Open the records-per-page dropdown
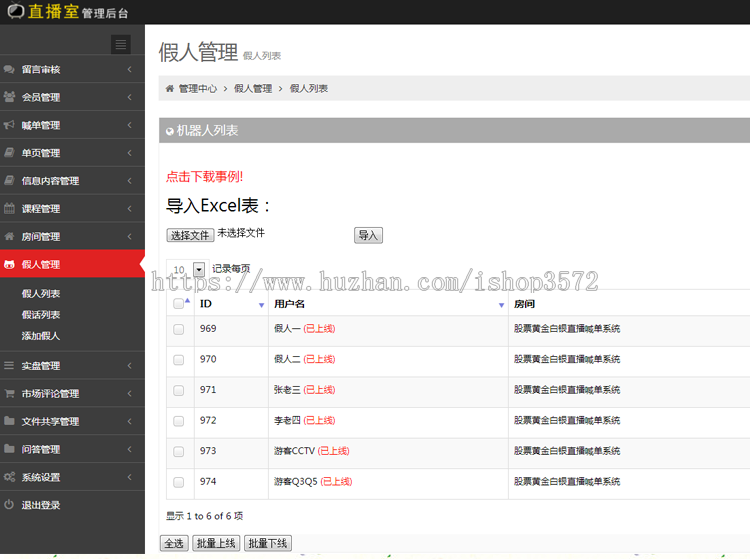 click(x=187, y=269)
